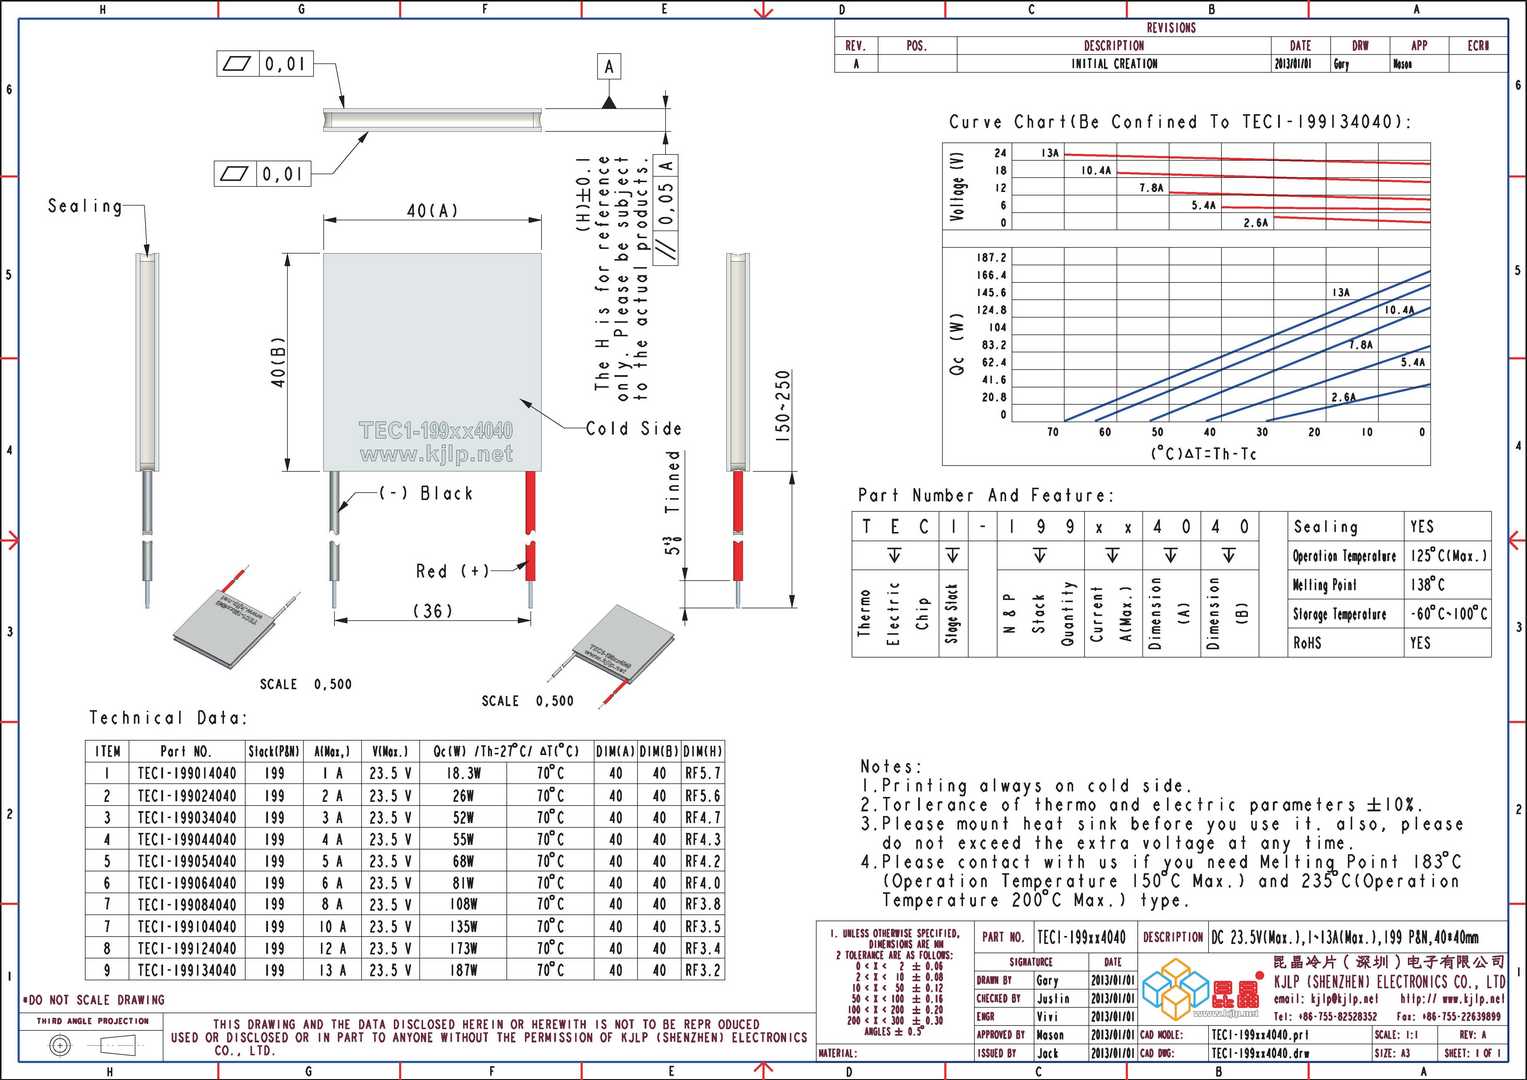The height and width of the screenshot is (1080, 1527).
Task: Select the datum A reference box
Action: (x=609, y=67)
